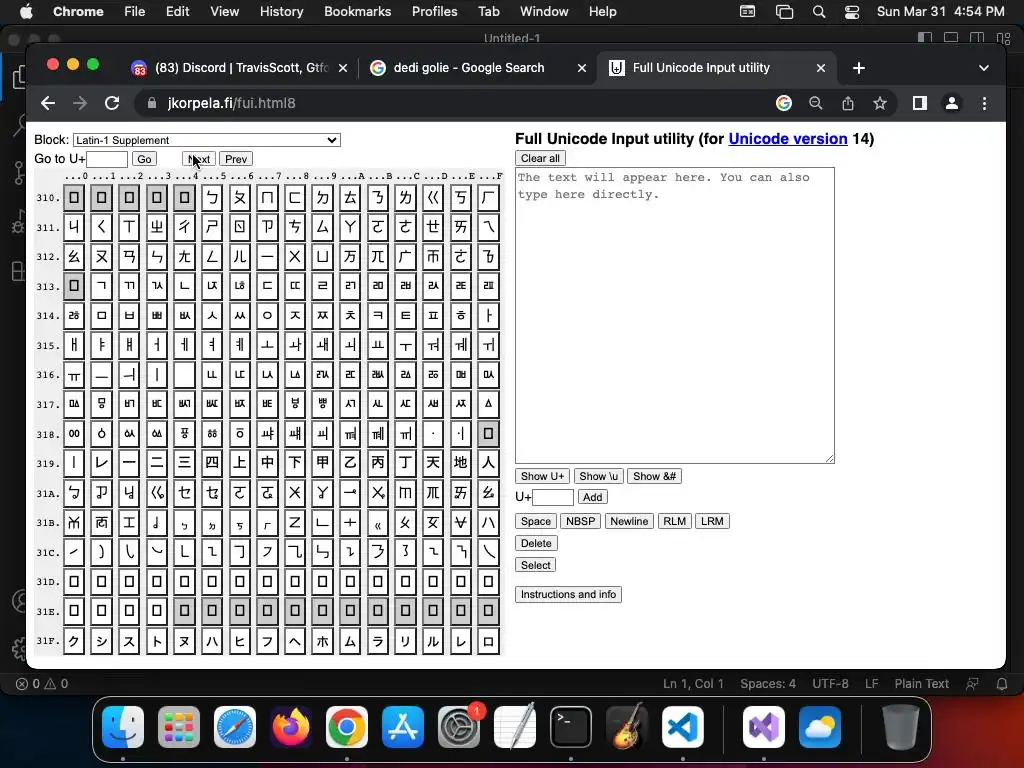Open Chrome's three-dot menu

[x=984, y=103]
